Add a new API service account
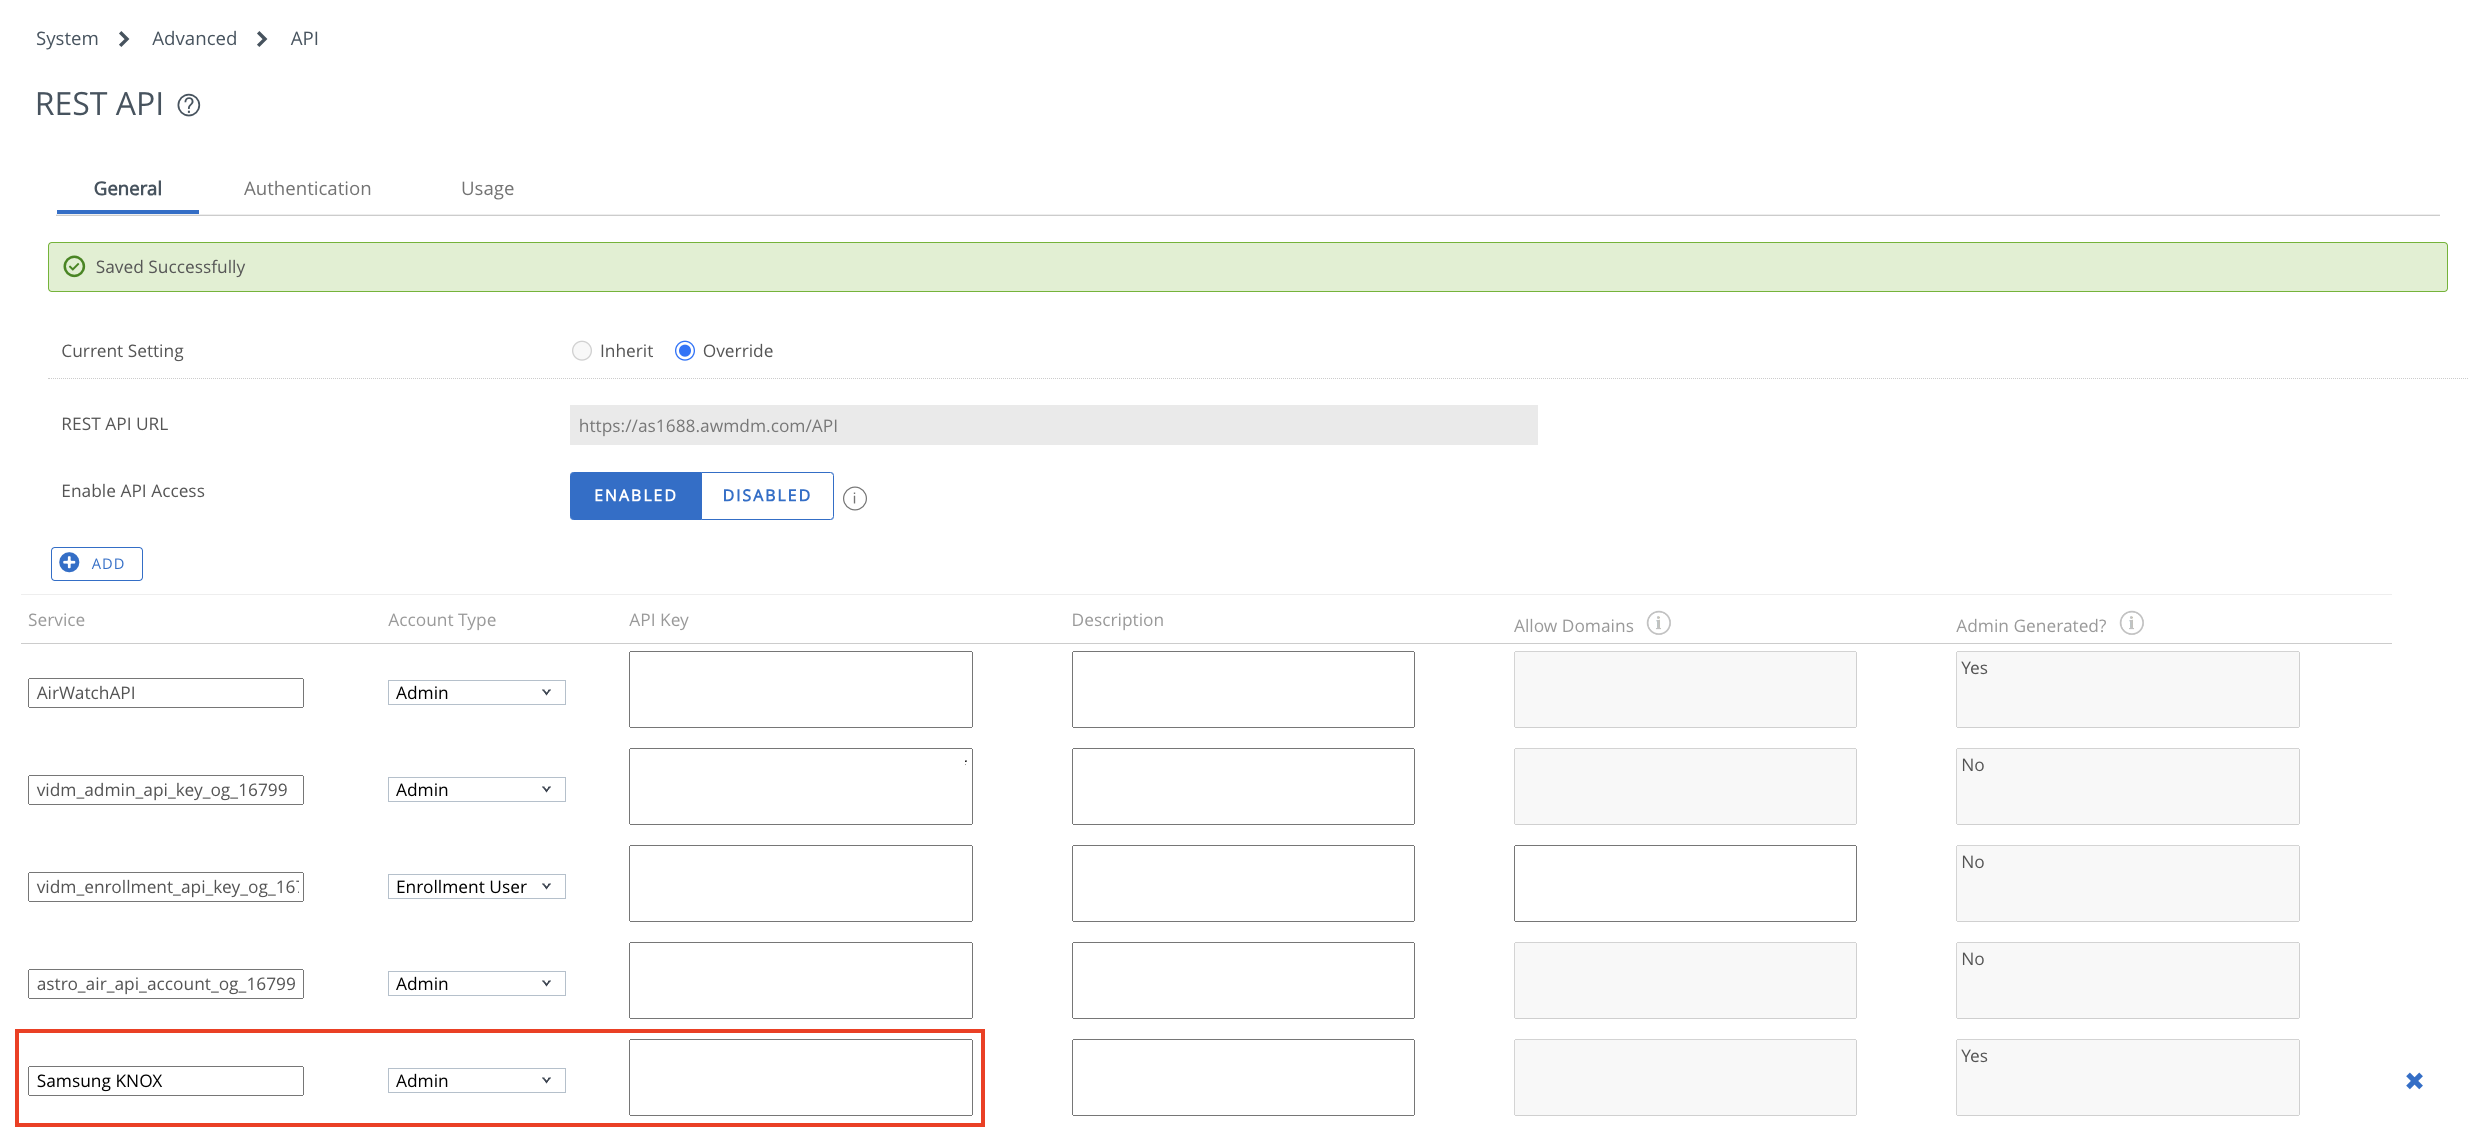The image size is (2468, 1128). (96, 563)
